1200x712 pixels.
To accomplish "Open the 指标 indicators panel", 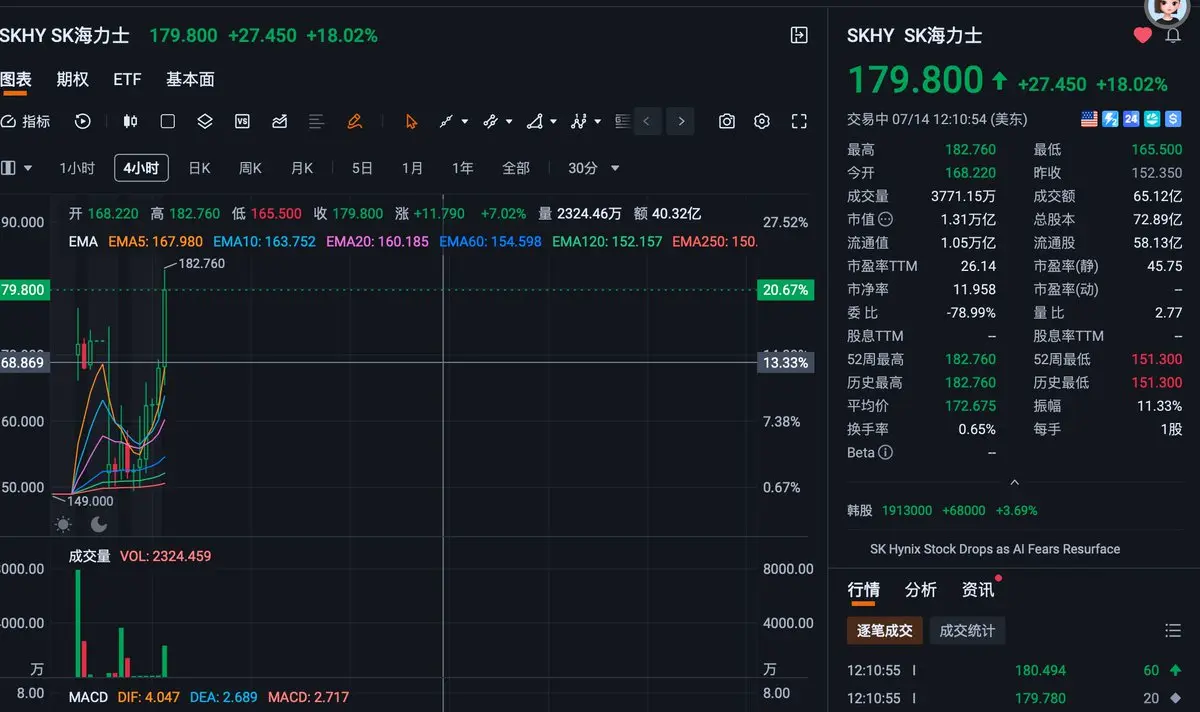I will pyautogui.click(x=25, y=121).
